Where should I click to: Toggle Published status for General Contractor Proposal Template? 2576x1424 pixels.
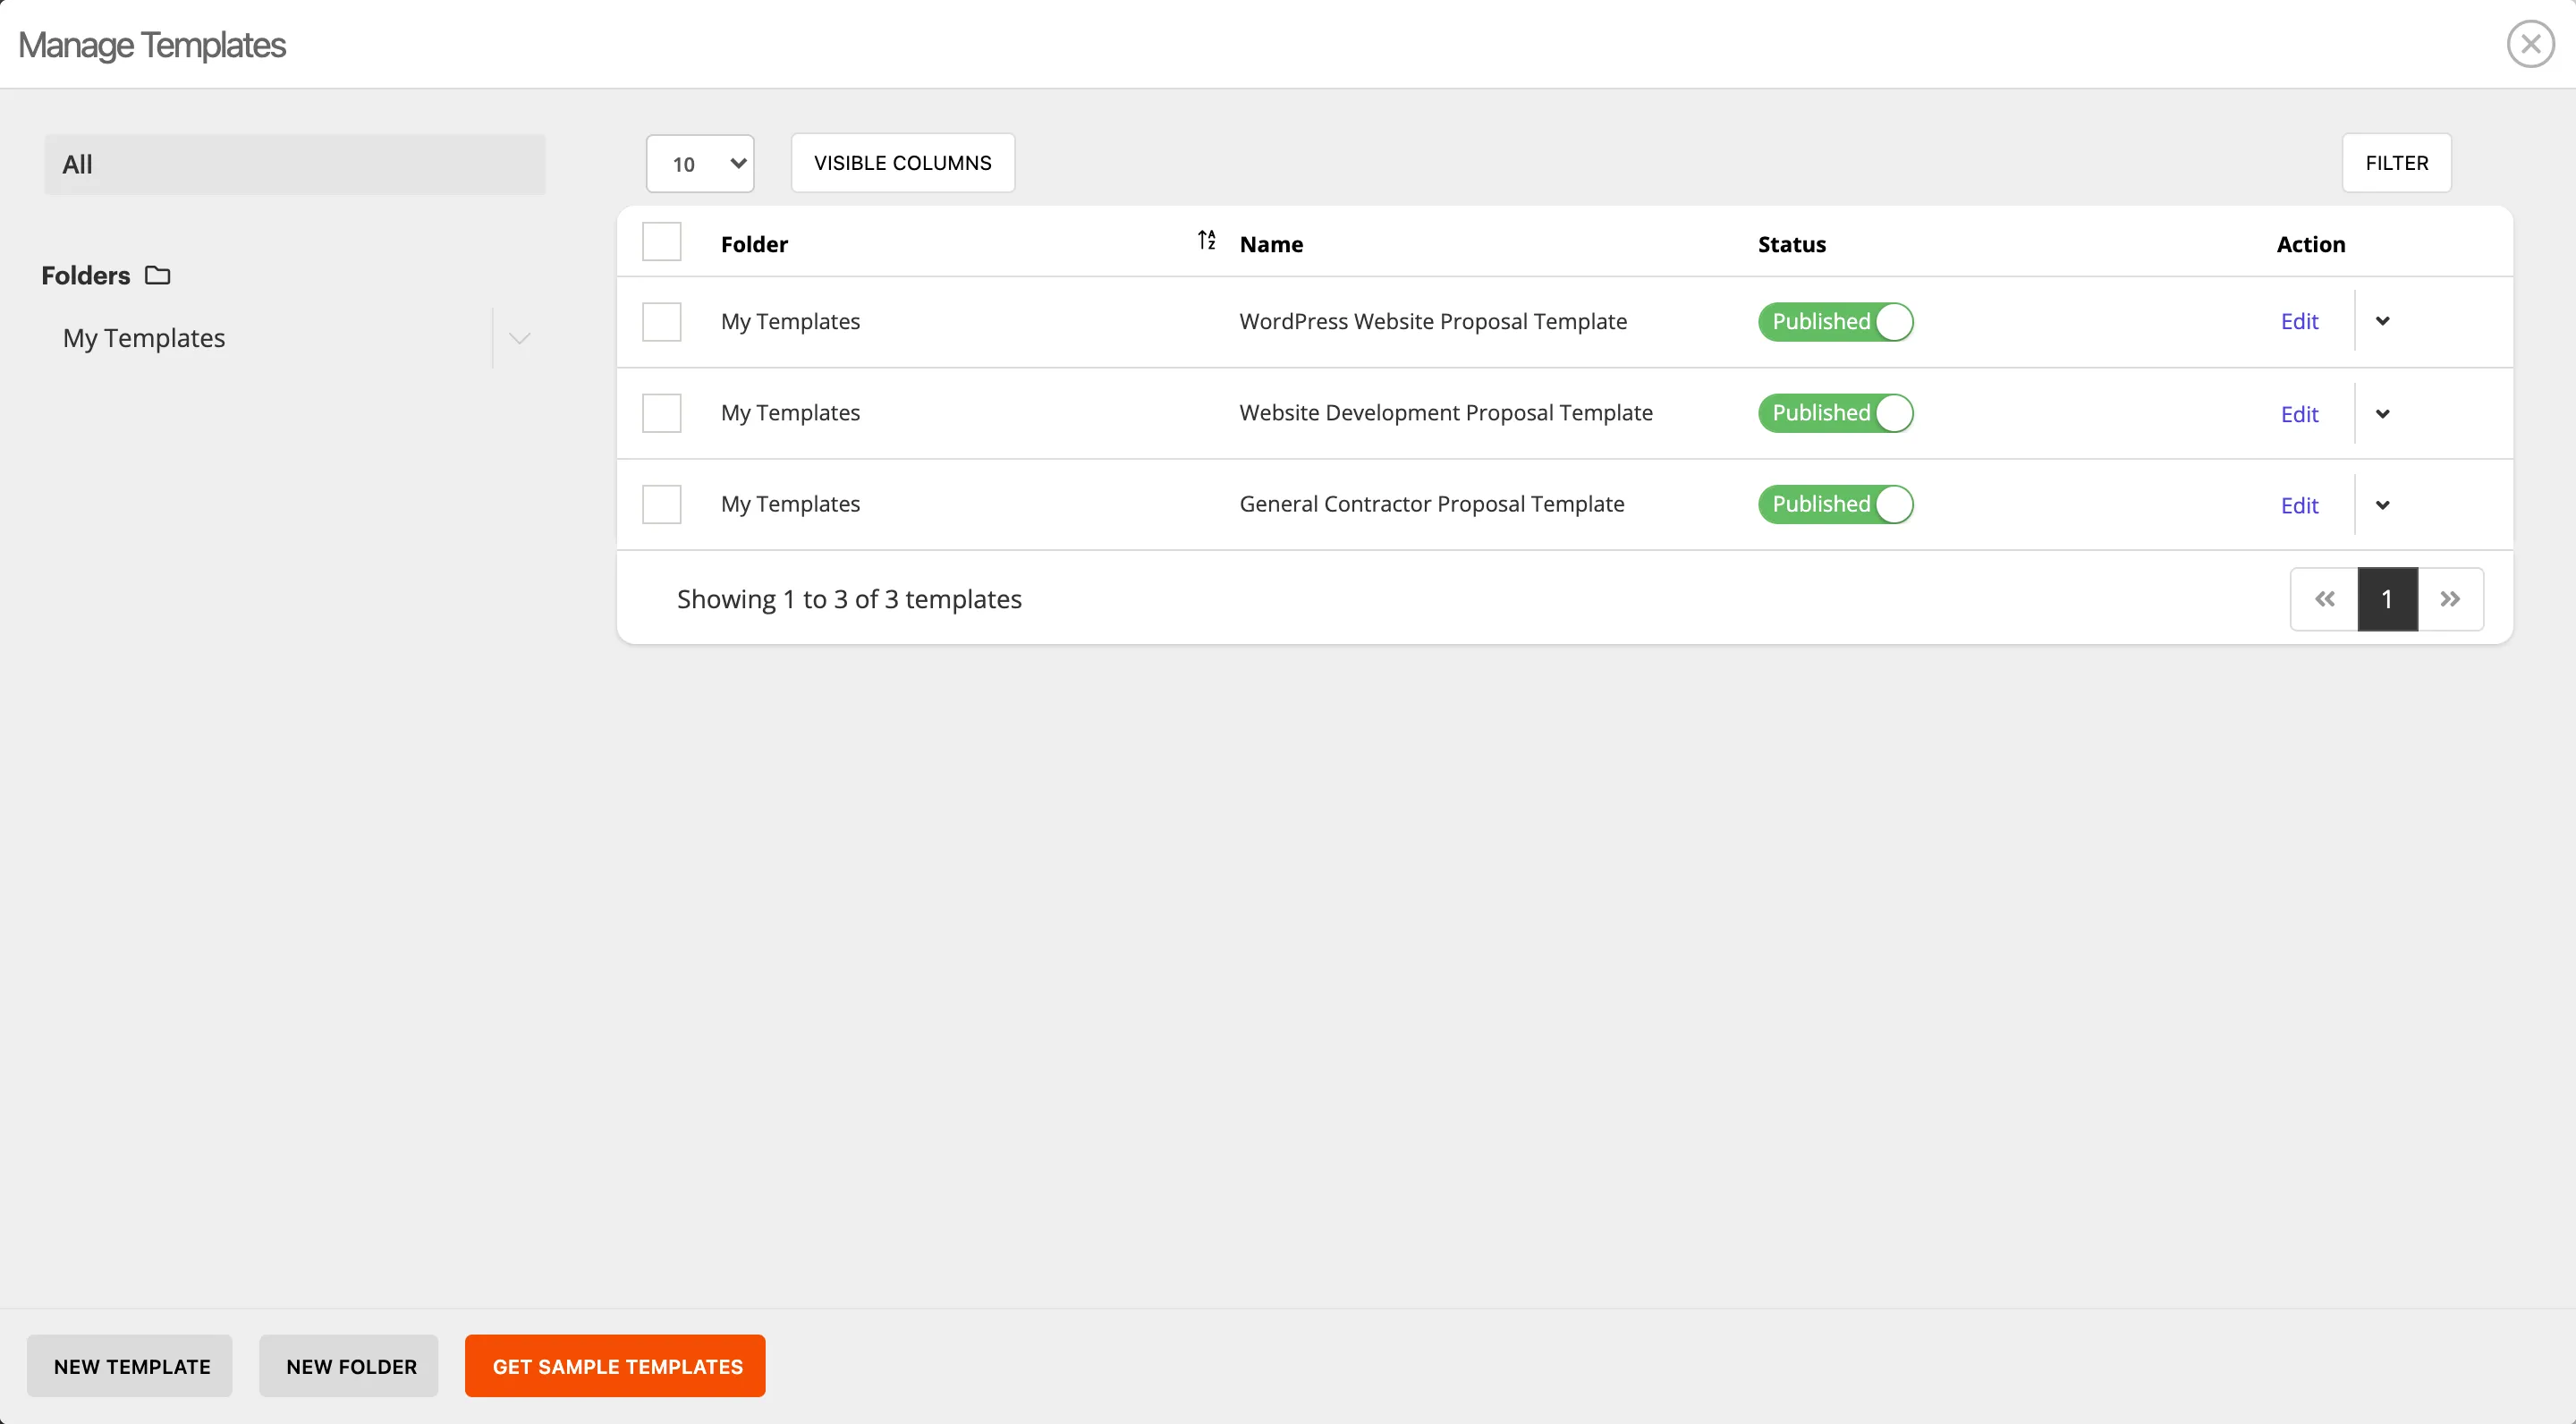pyautogui.click(x=1835, y=504)
